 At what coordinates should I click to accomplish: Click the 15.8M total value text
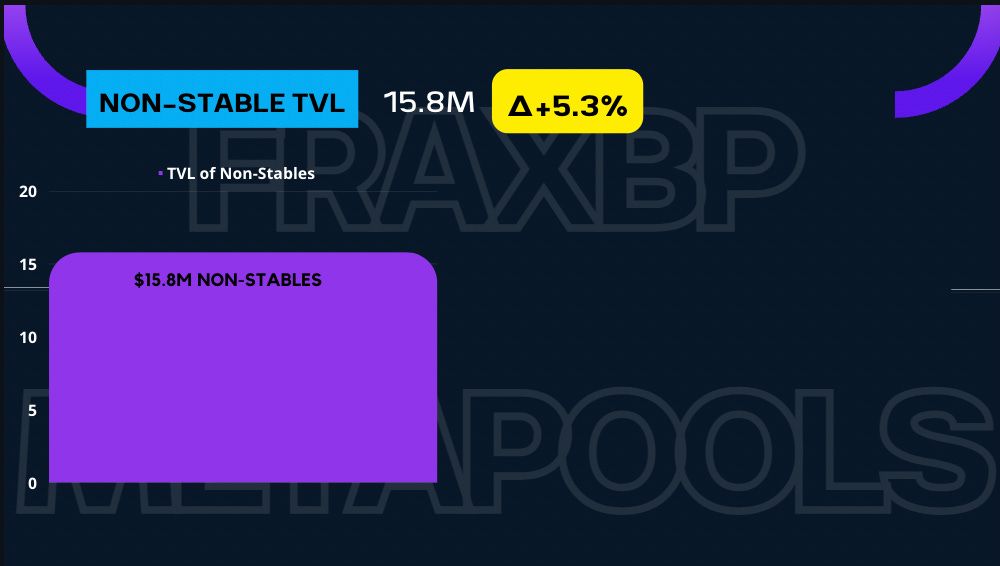(x=429, y=101)
